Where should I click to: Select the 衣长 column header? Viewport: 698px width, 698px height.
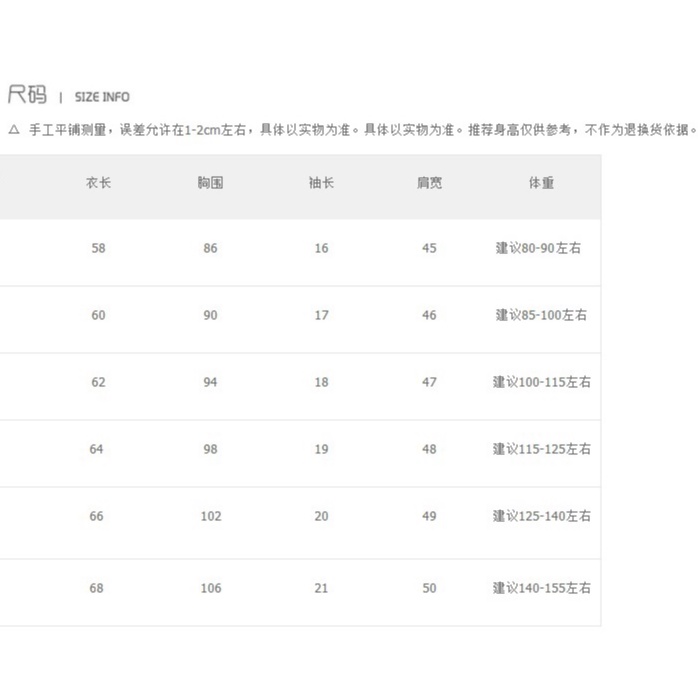click(98, 183)
